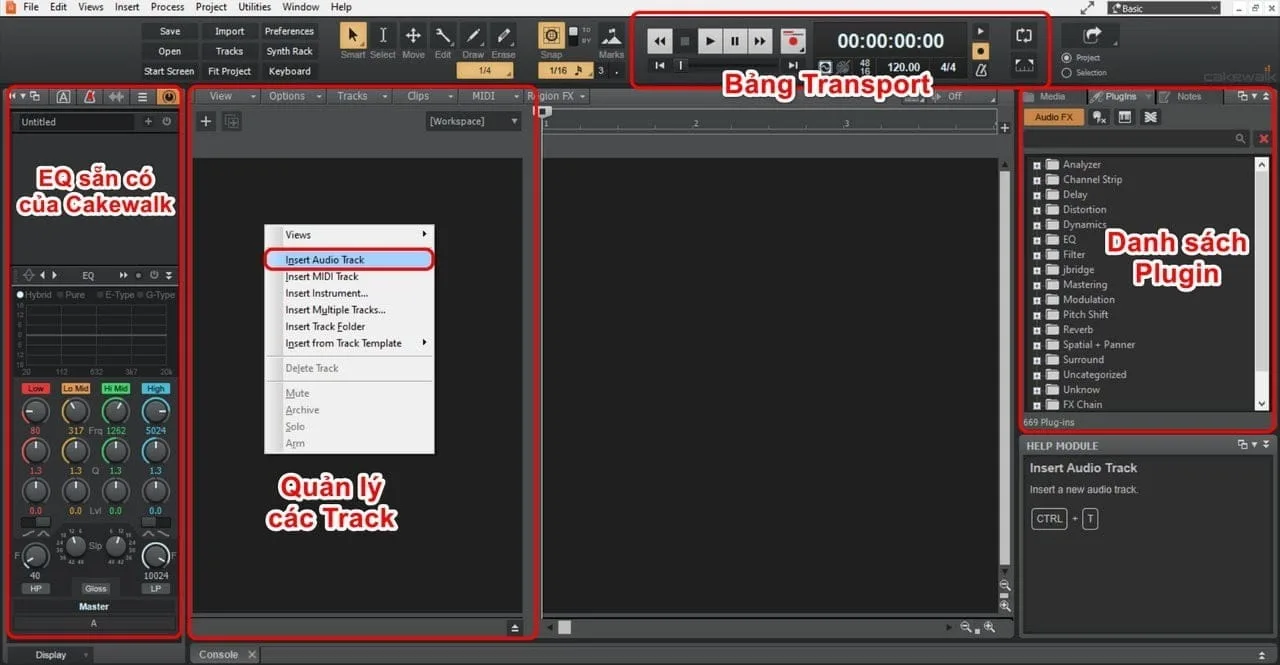
Task: Jump to project start button
Action: pyautogui.click(x=660, y=65)
